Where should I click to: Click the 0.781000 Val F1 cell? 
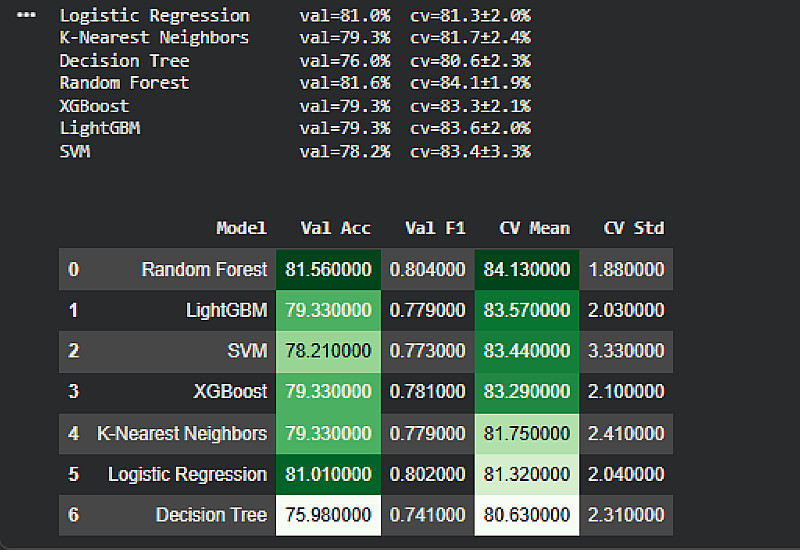428,392
